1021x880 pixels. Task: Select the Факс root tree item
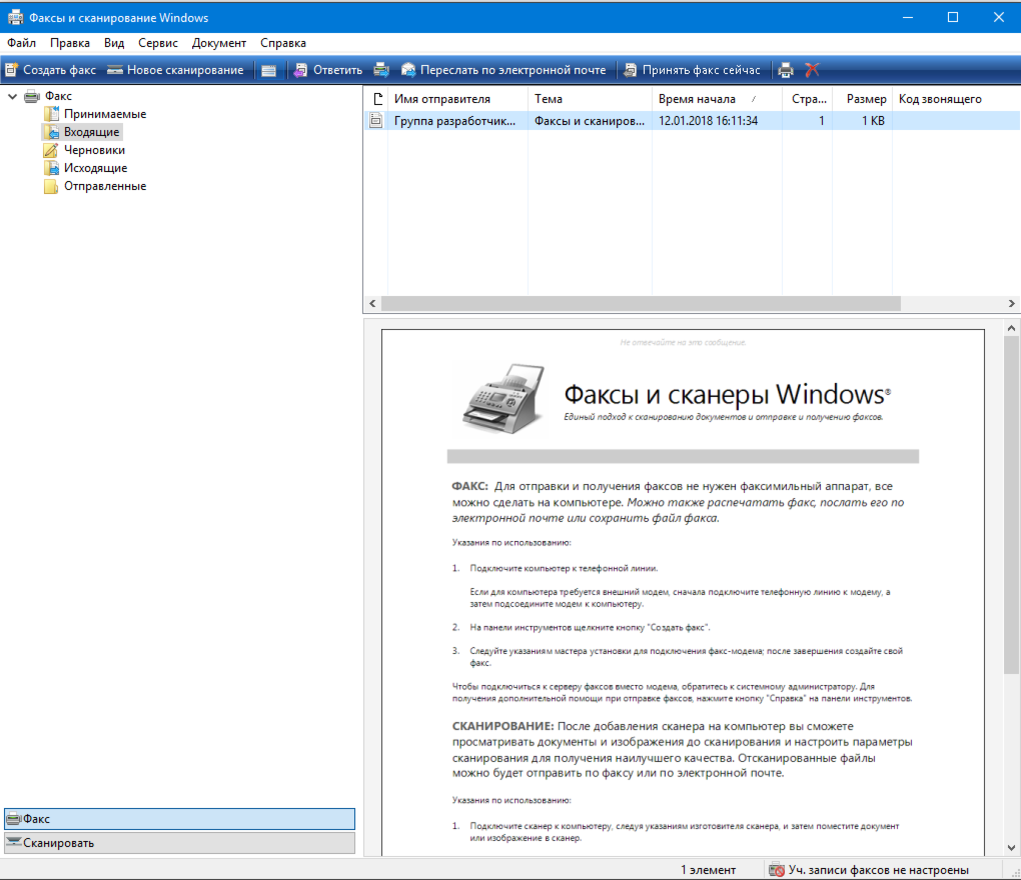click(58, 96)
